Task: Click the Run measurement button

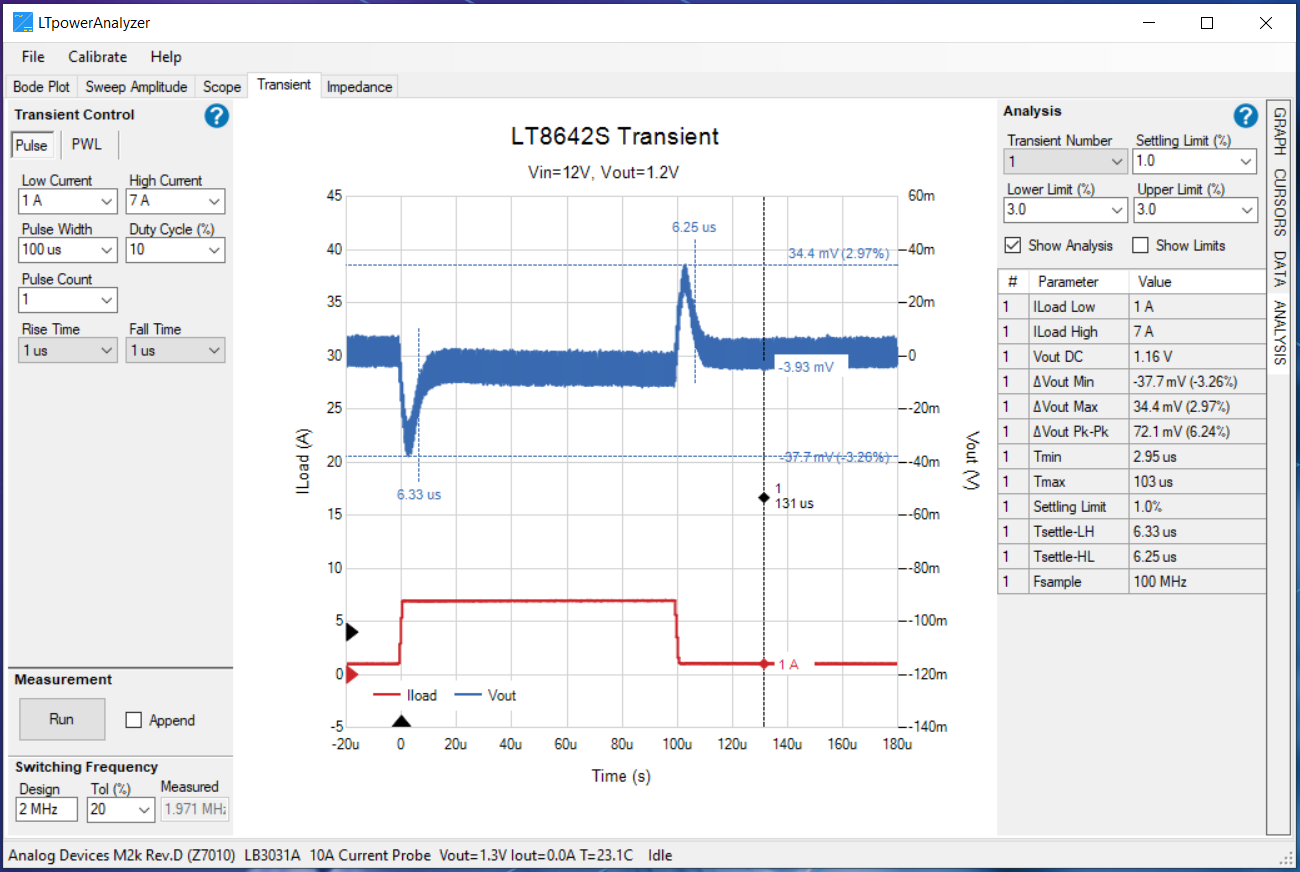Action: pyautogui.click(x=62, y=719)
